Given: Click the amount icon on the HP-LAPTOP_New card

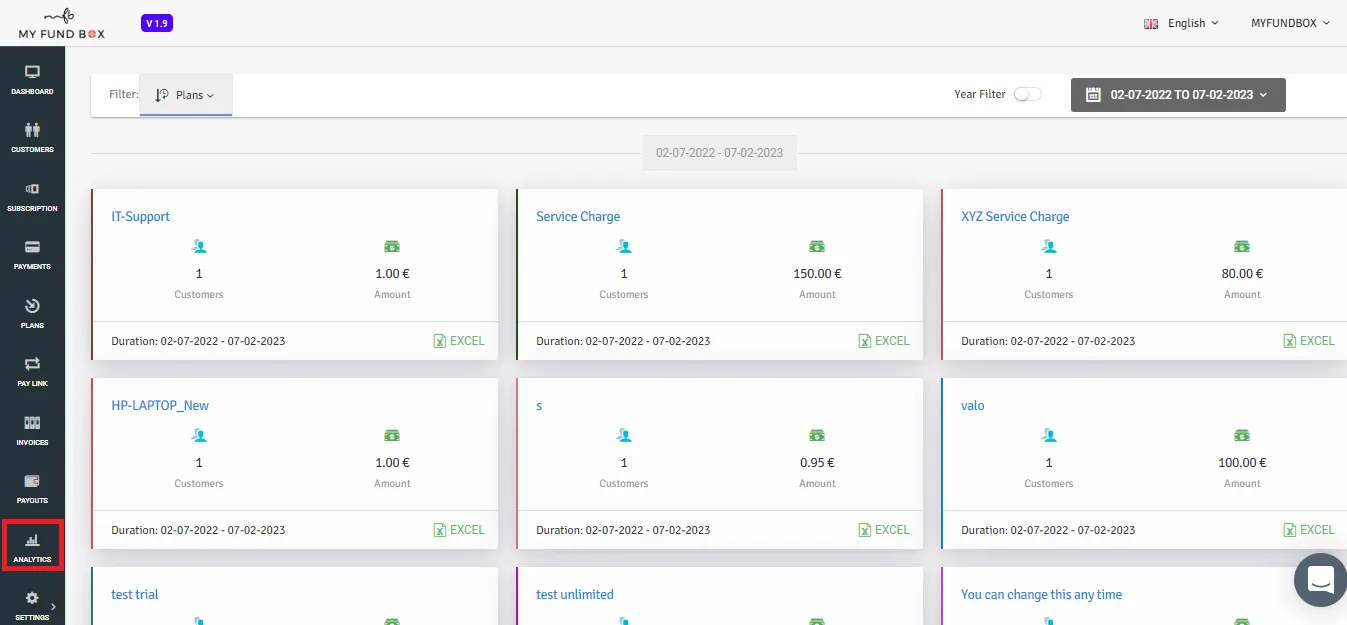Looking at the screenshot, I should click(392, 435).
